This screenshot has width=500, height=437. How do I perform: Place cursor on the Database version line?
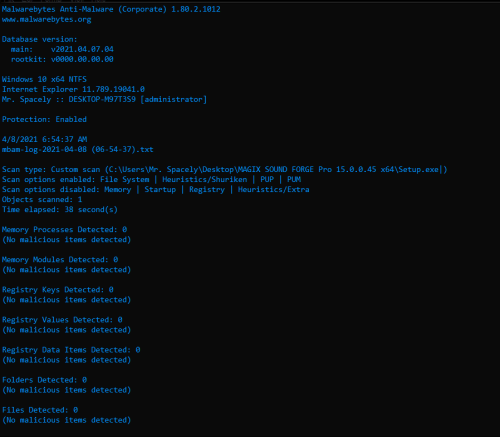[39, 39]
